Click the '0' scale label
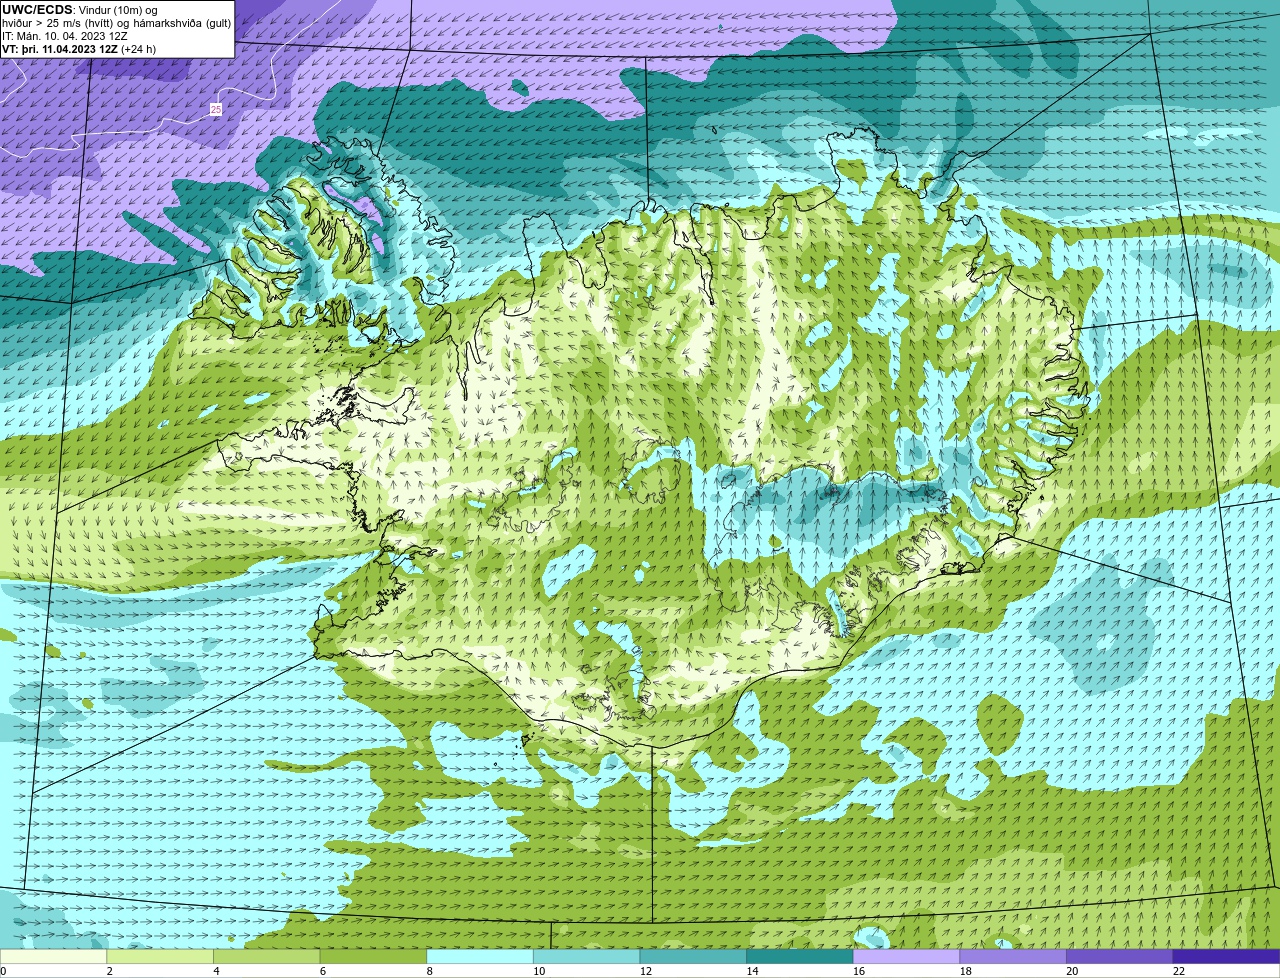 click(x=3, y=971)
